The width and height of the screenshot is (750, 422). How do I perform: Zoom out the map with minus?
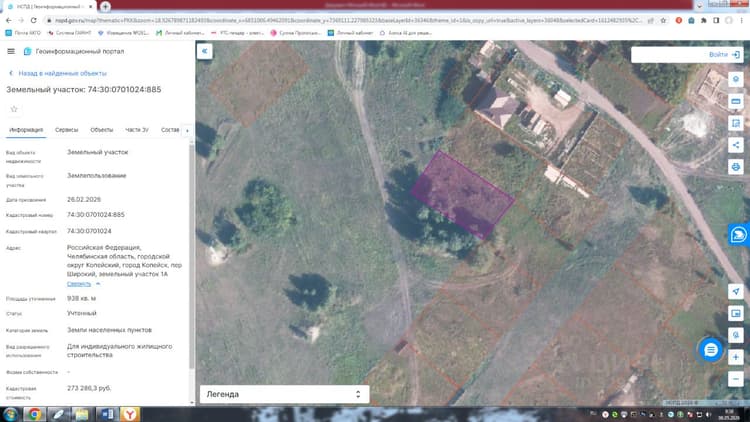[736, 379]
